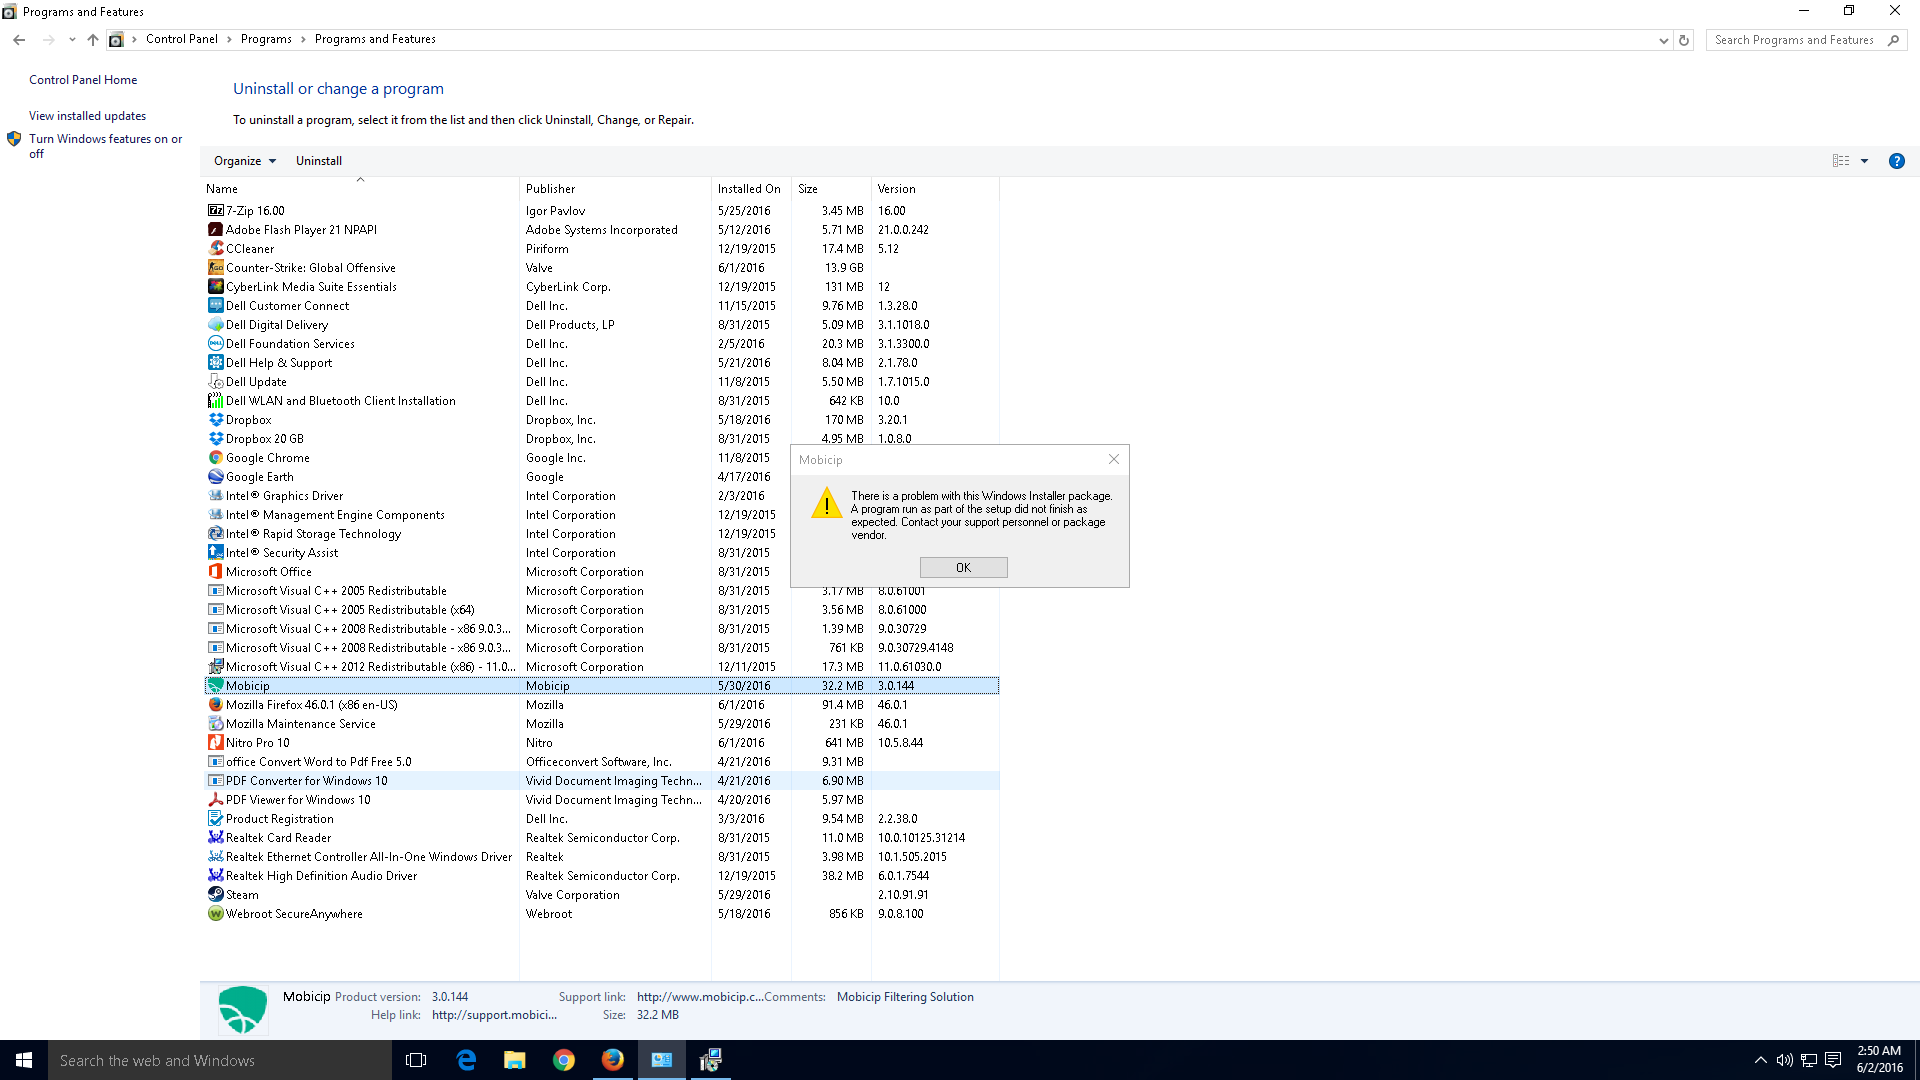Viewport: 1920px width, 1080px height.
Task: Click the CyberLink Media Suite icon
Action: [x=215, y=287]
